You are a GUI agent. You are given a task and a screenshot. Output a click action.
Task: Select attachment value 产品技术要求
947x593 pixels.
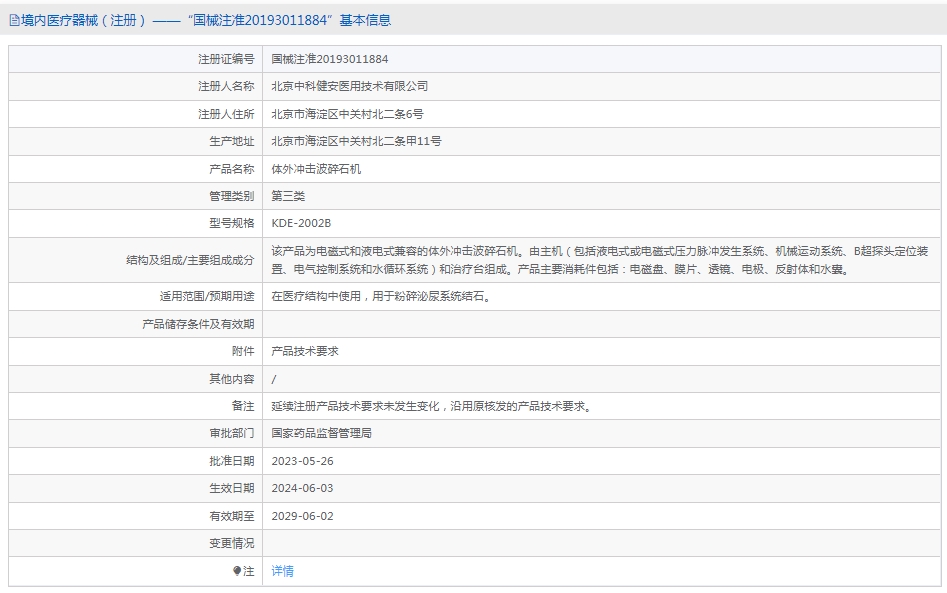pos(305,351)
